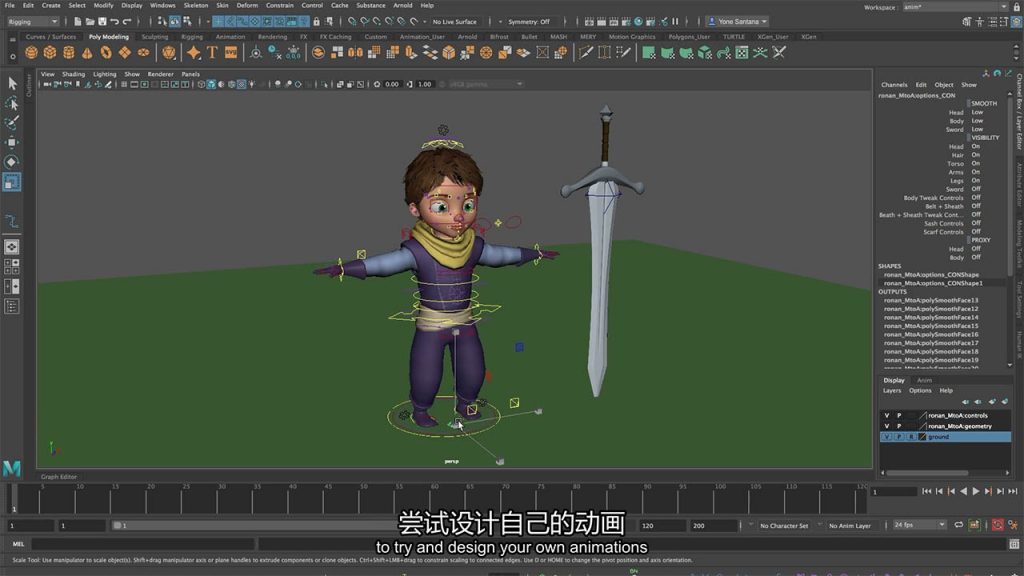Click Options in the Layer Editor
Image resolution: width=1024 pixels, height=576 pixels.
coord(920,391)
